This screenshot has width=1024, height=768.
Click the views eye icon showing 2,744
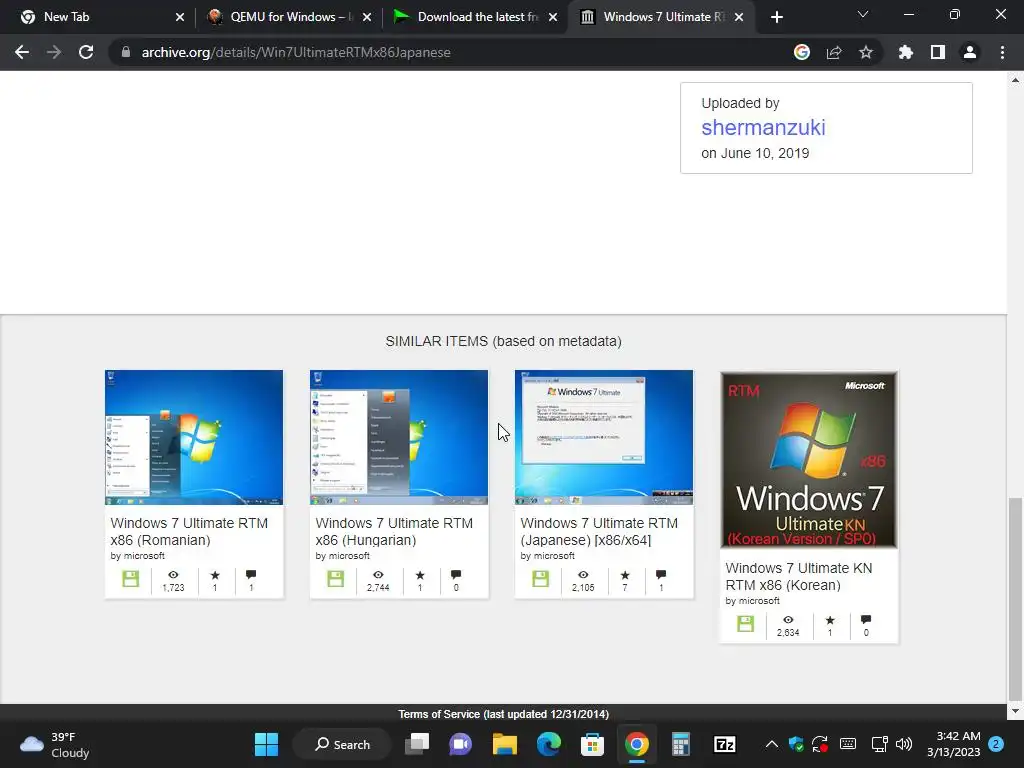(x=378, y=575)
